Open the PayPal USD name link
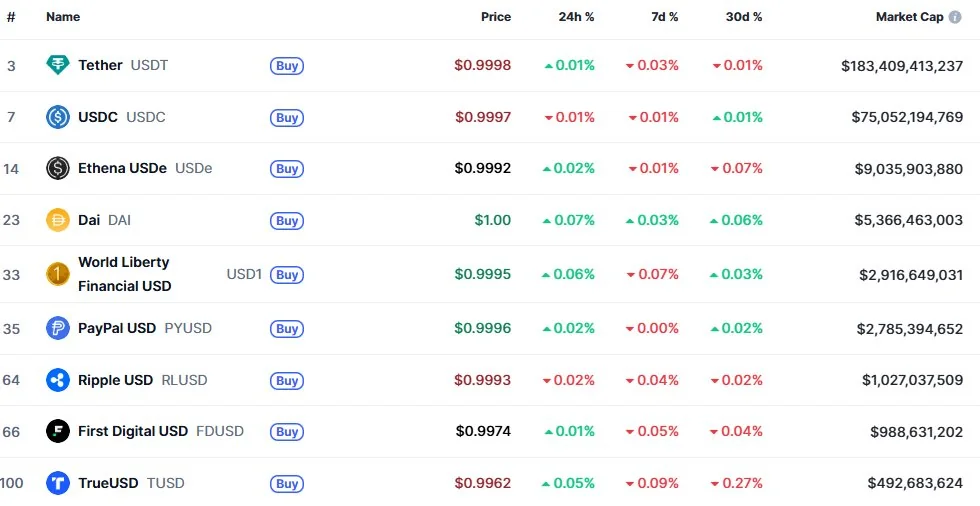 [x=117, y=328]
